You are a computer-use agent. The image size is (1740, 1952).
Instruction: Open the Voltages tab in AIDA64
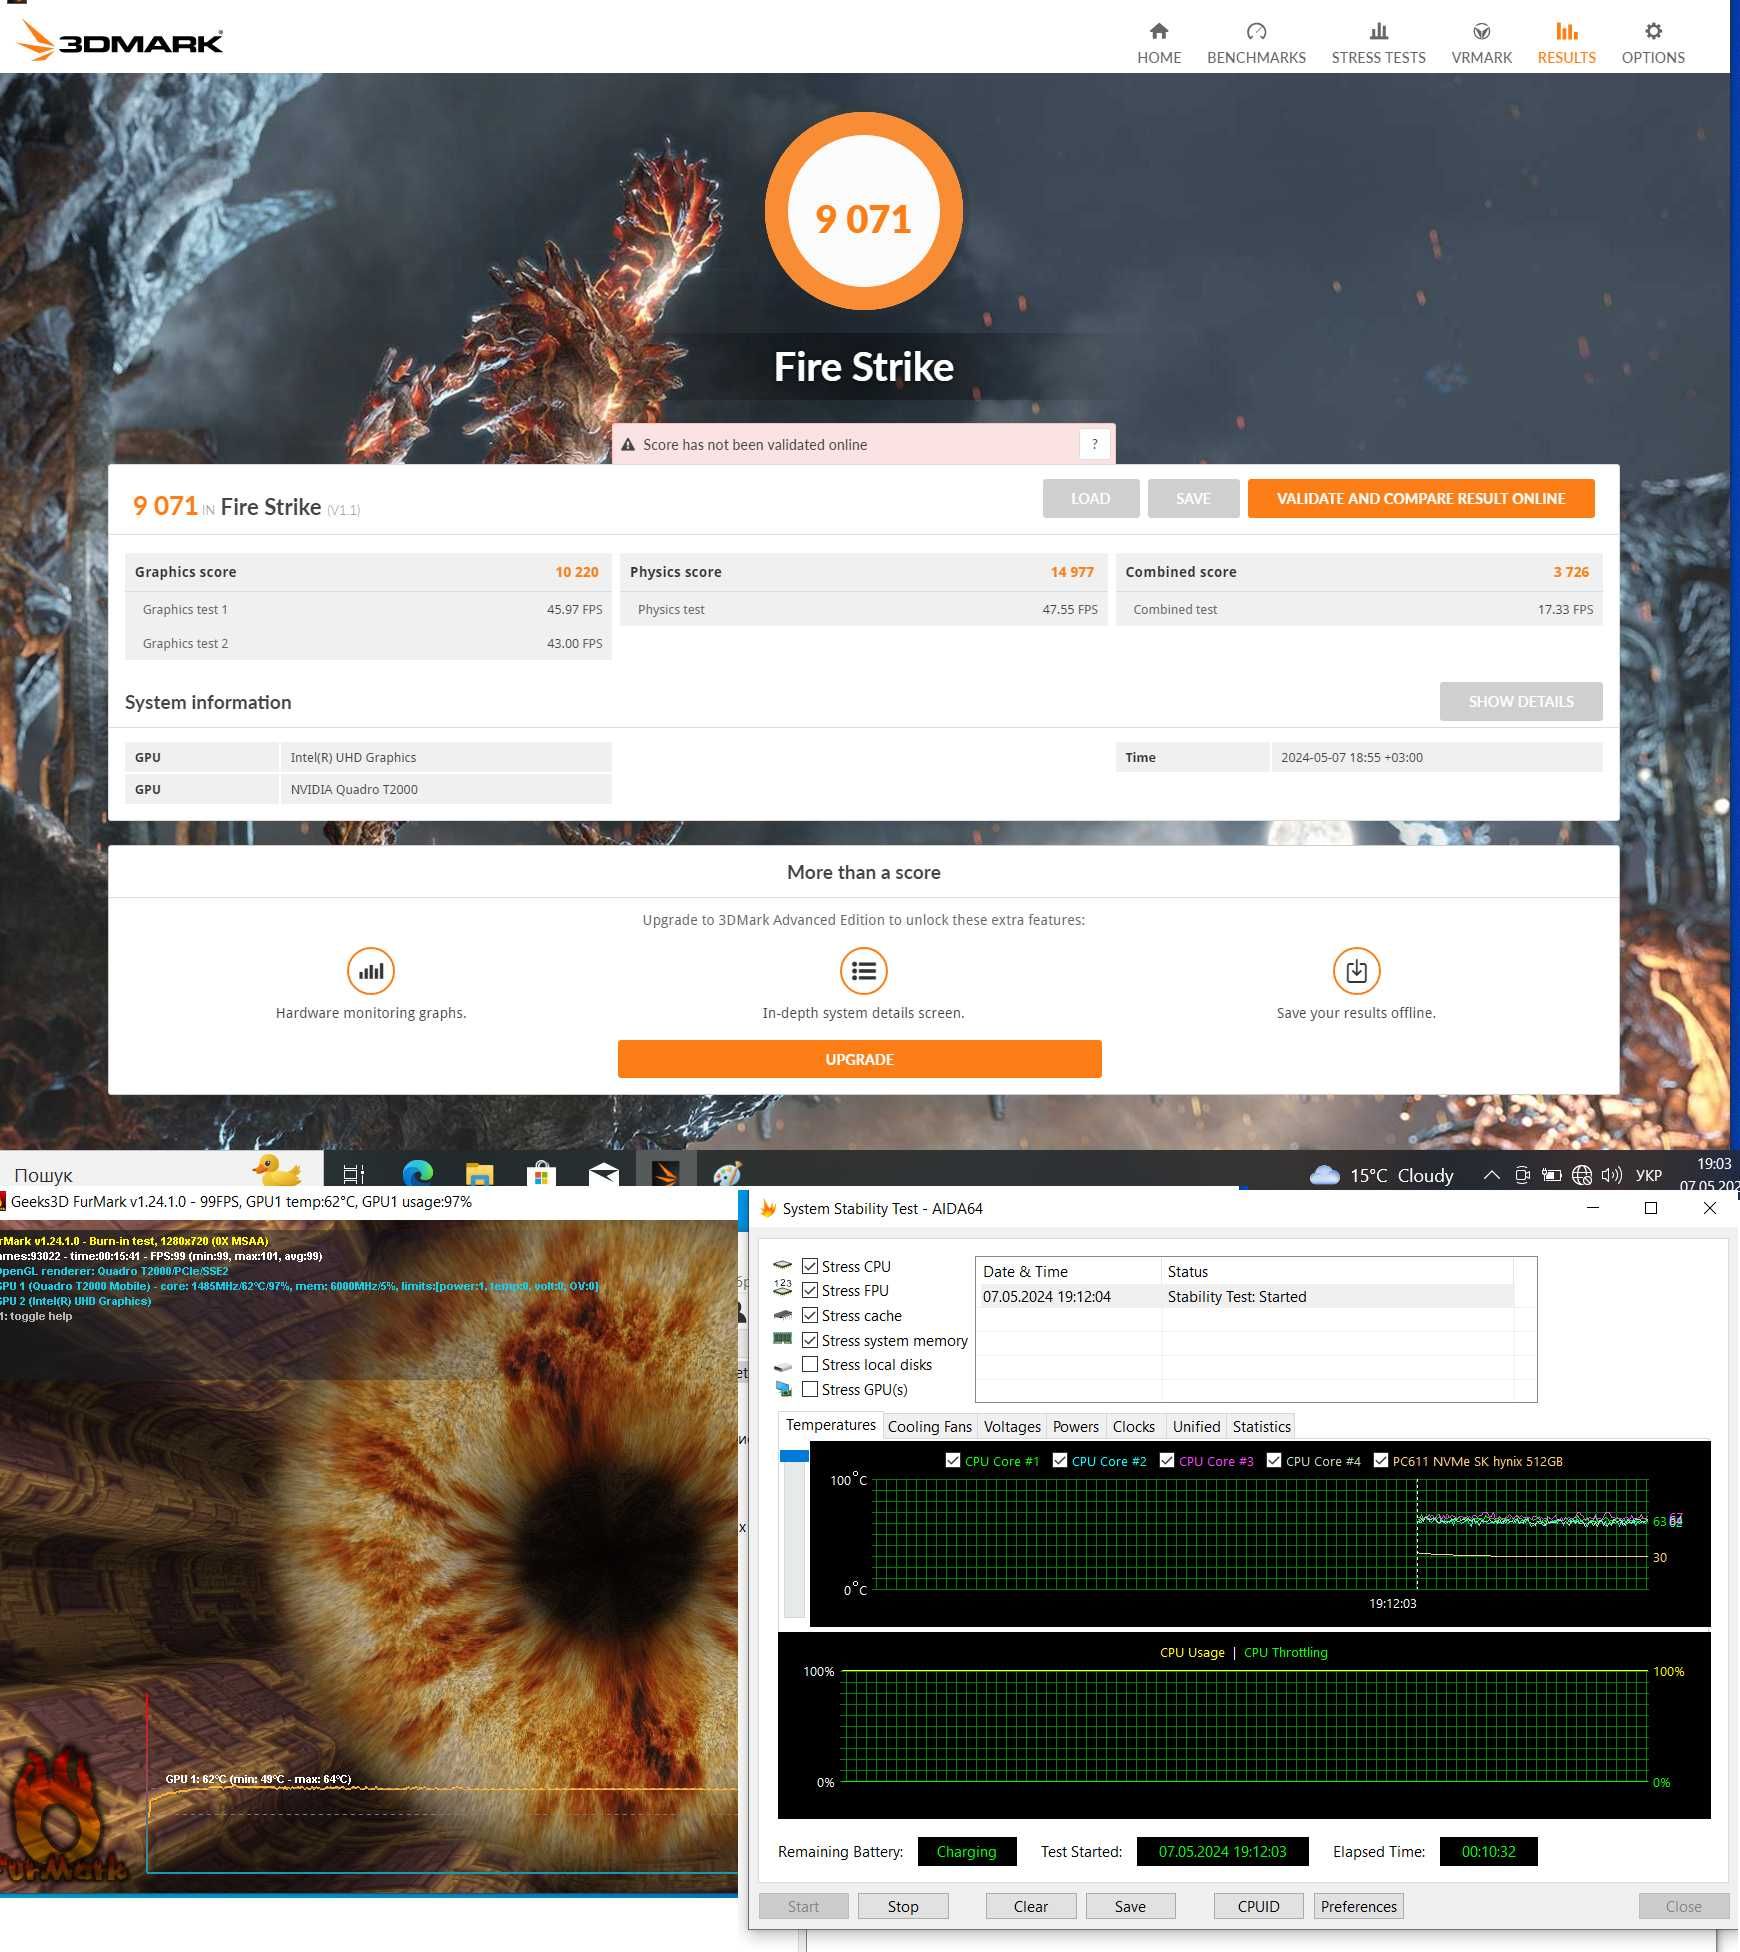pyautogui.click(x=1012, y=1427)
